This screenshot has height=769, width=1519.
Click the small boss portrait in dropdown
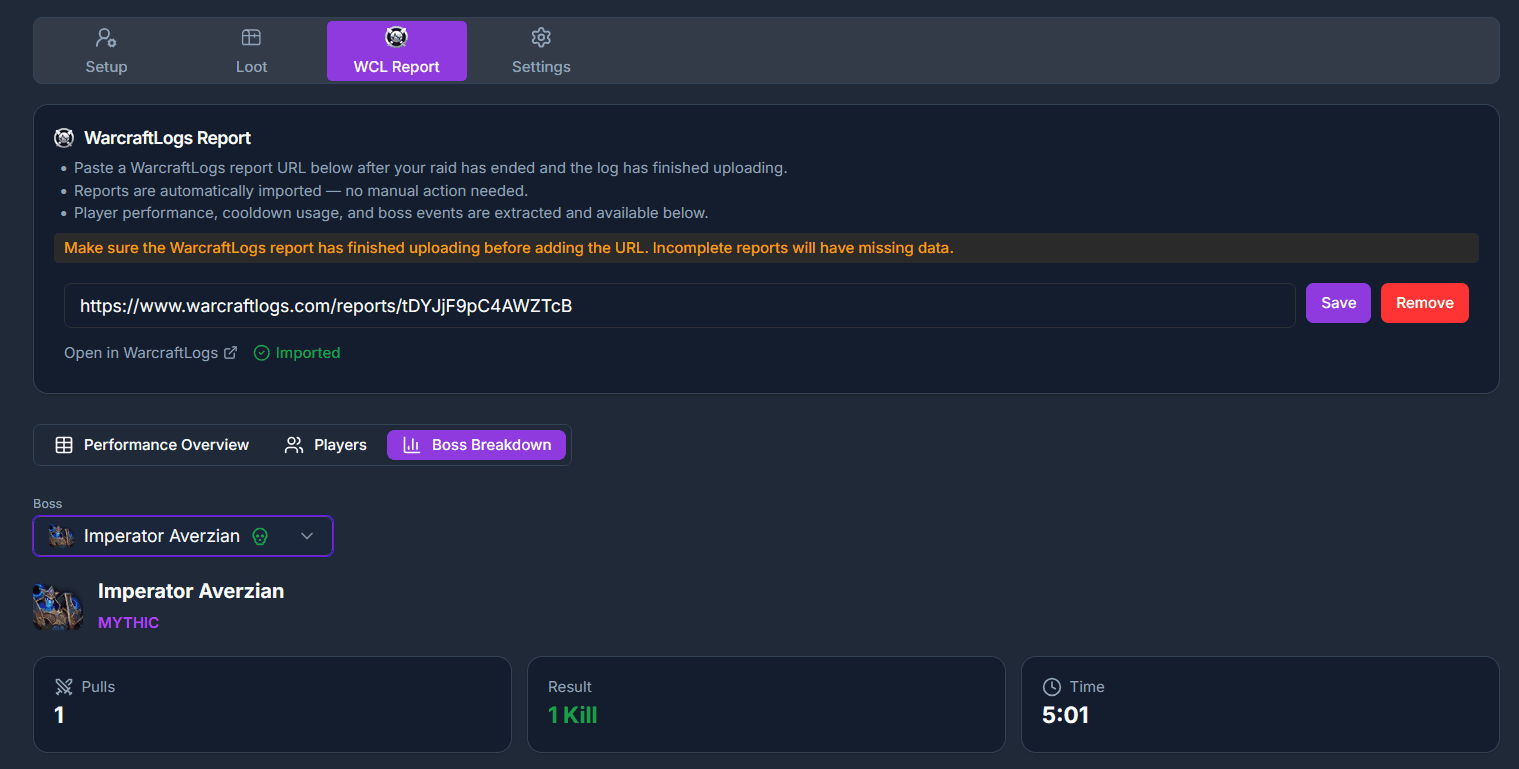(61, 536)
